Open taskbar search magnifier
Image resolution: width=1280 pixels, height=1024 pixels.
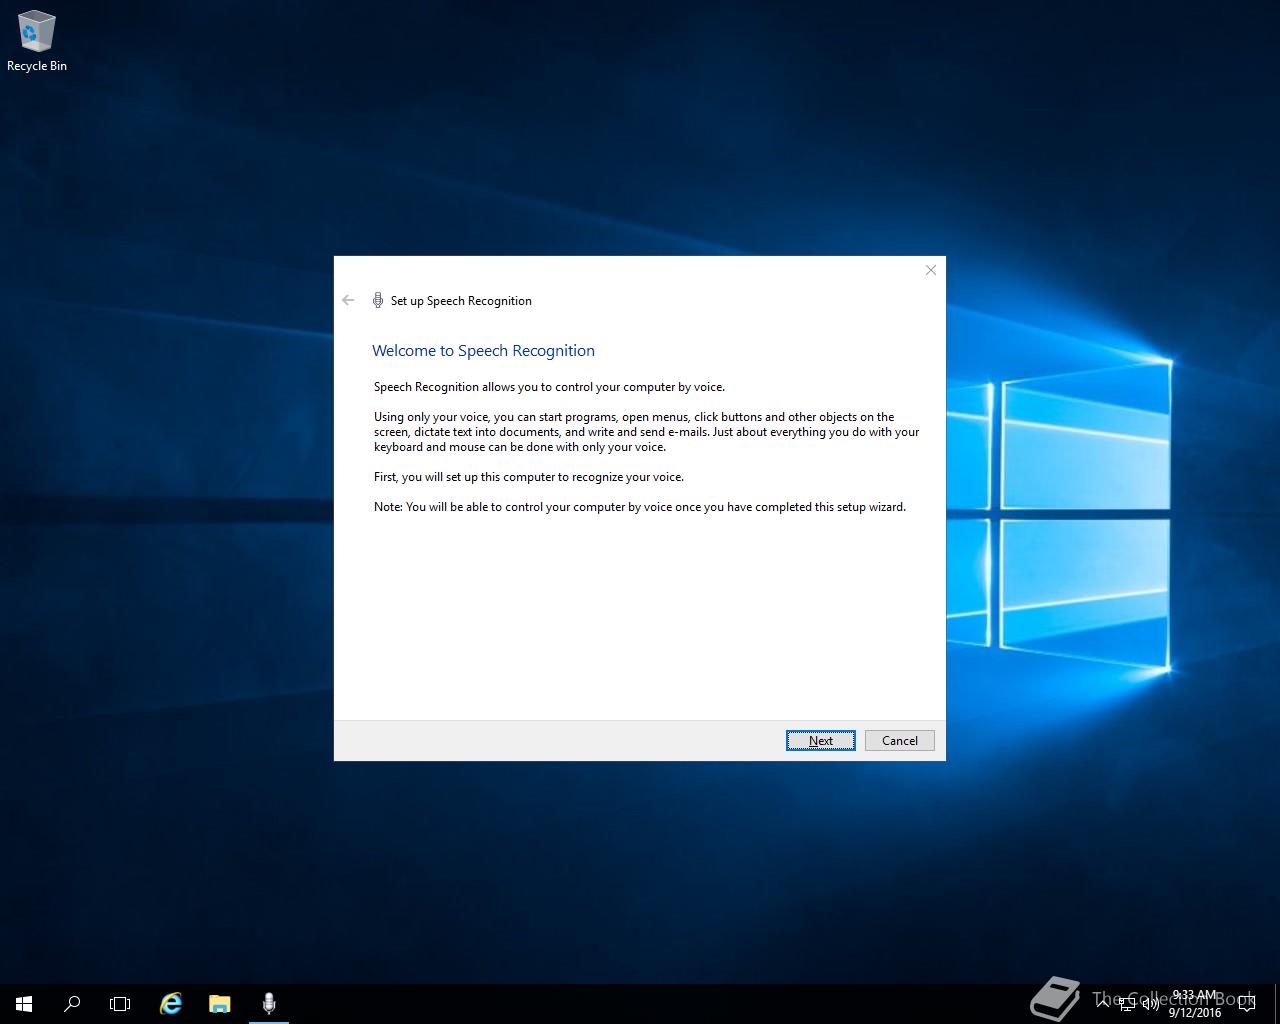pyautogui.click(x=72, y=1003)
